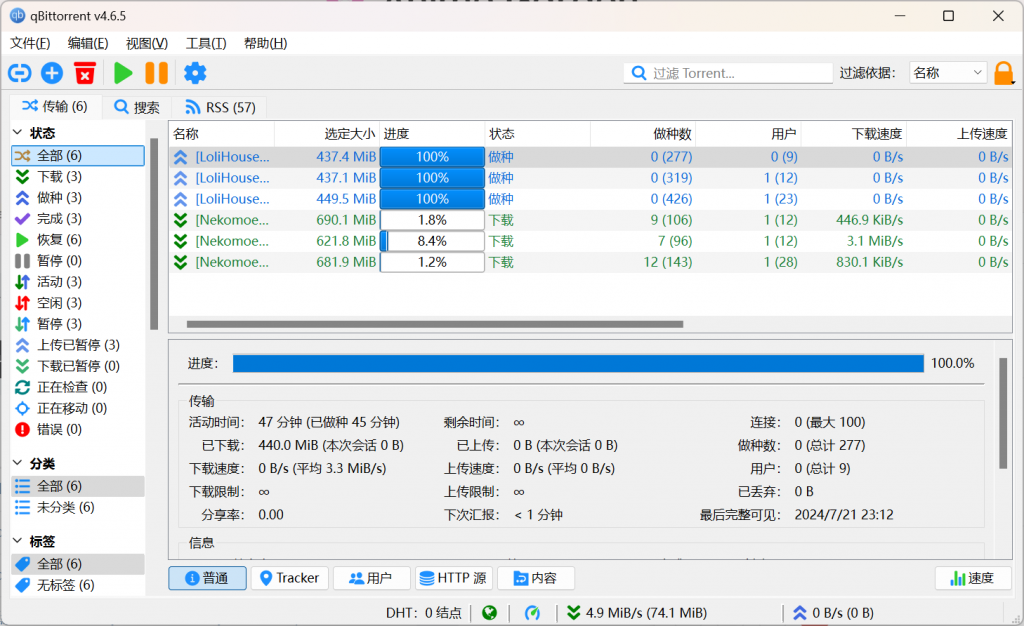Filter by 下载 (3) status
1024x626 pixels.
(78, 176)
